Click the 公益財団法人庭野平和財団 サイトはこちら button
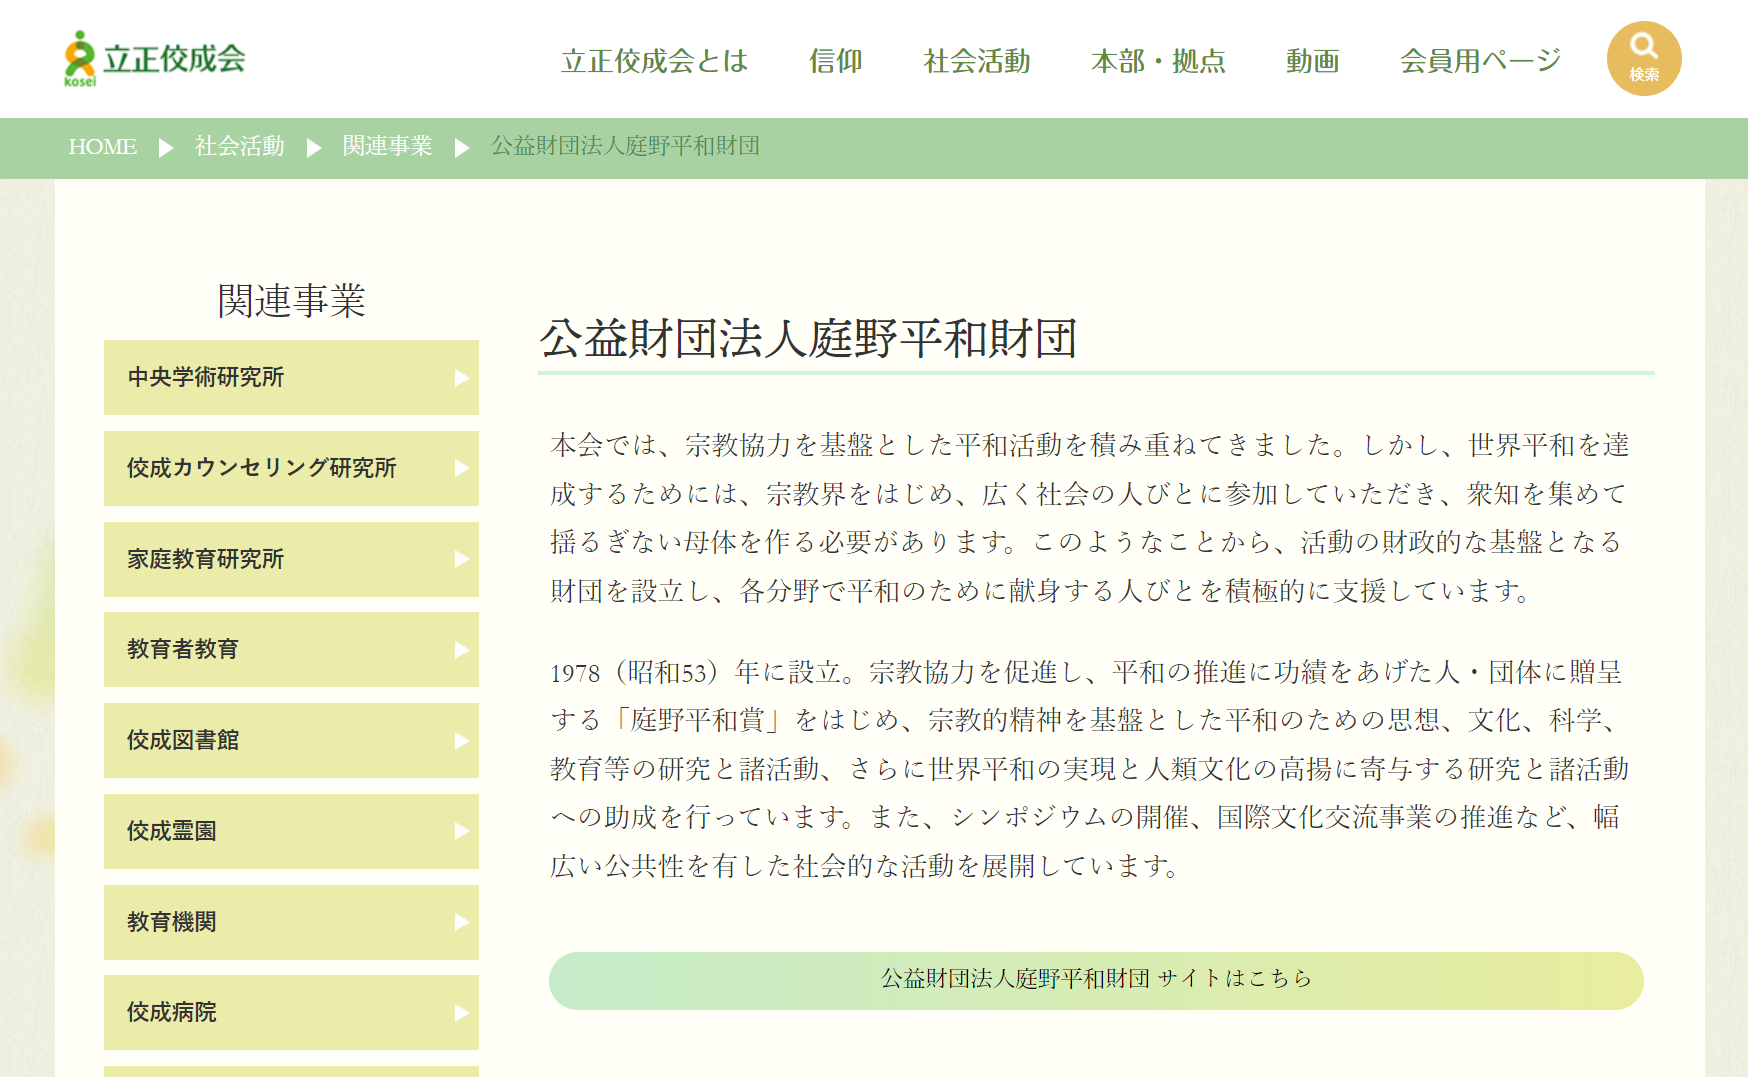This screenshot has height=1077, width=1748. 1096,980
